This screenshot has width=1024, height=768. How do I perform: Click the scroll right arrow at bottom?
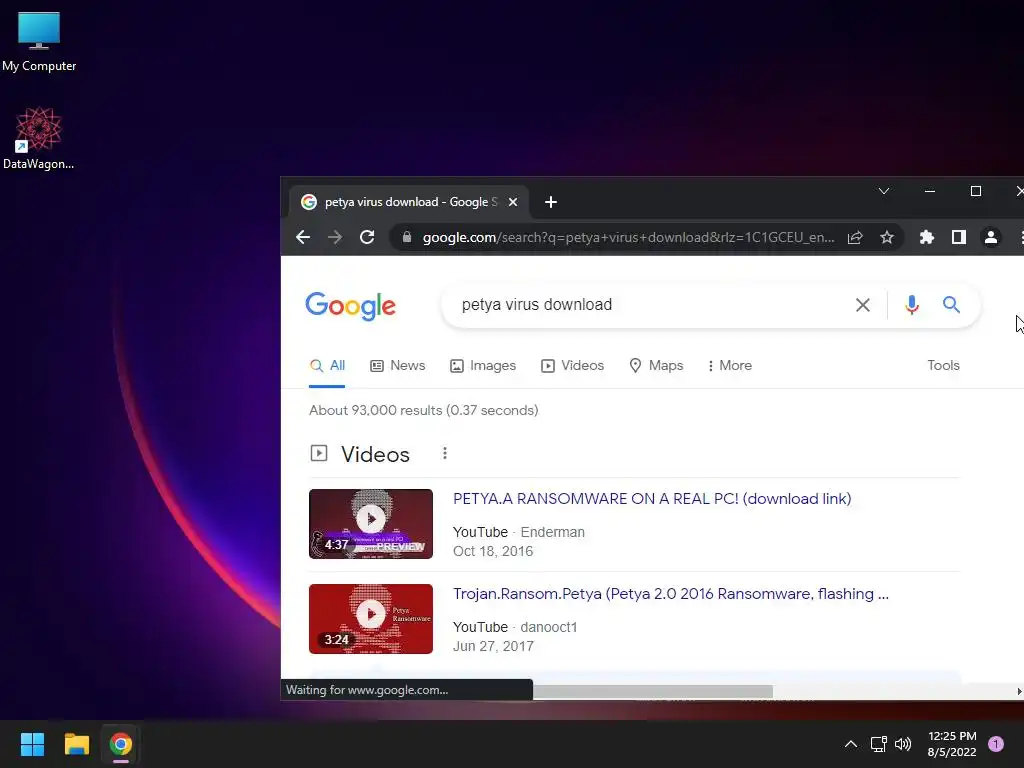[1019, 692]
